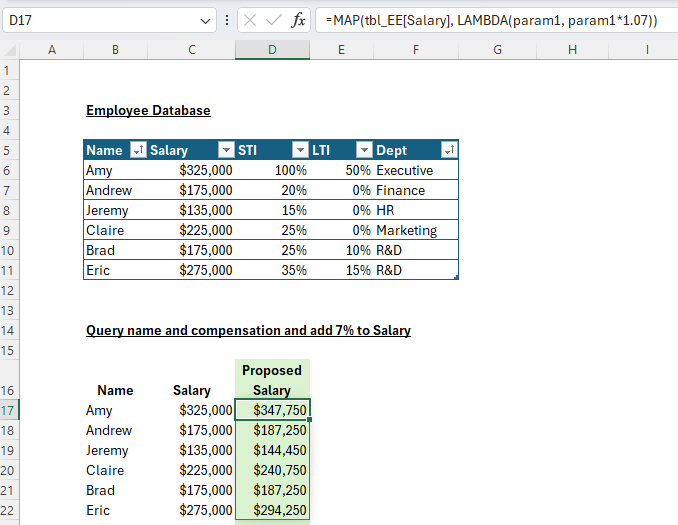Viewport: 678px width, 525px height.
Task: Select column F header
Action: (x=416, y=50)
